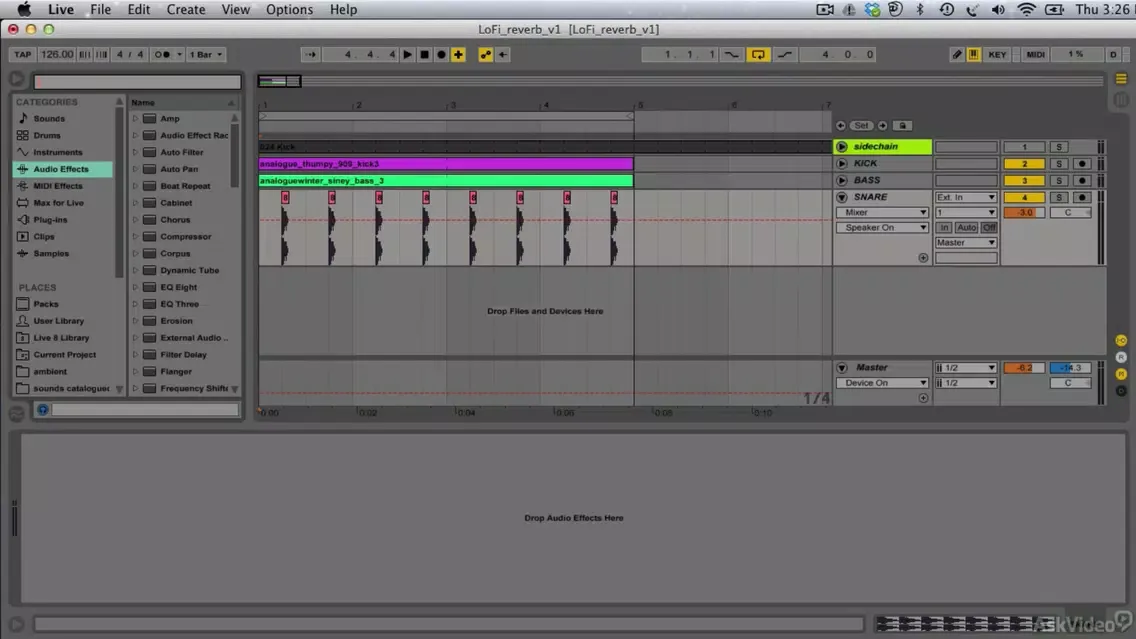Toggle SNARE track activator 4
1136x639 pixels.
coord(1024,197)
